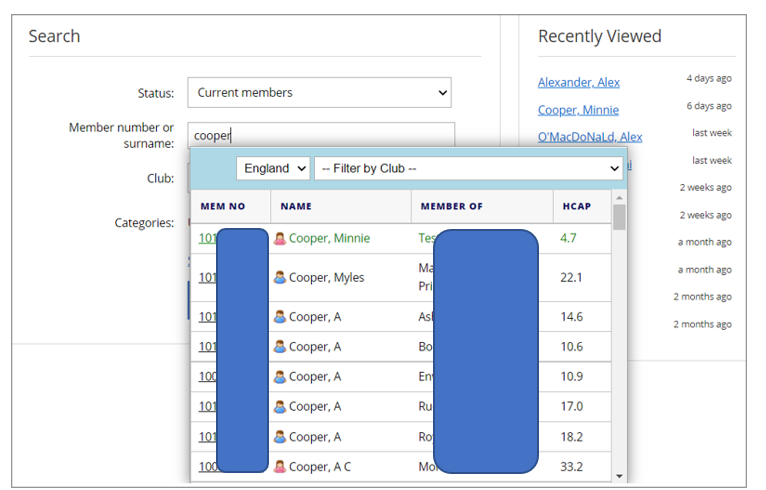Click the member icon in the 10.9 handicap row

[279, 377]
